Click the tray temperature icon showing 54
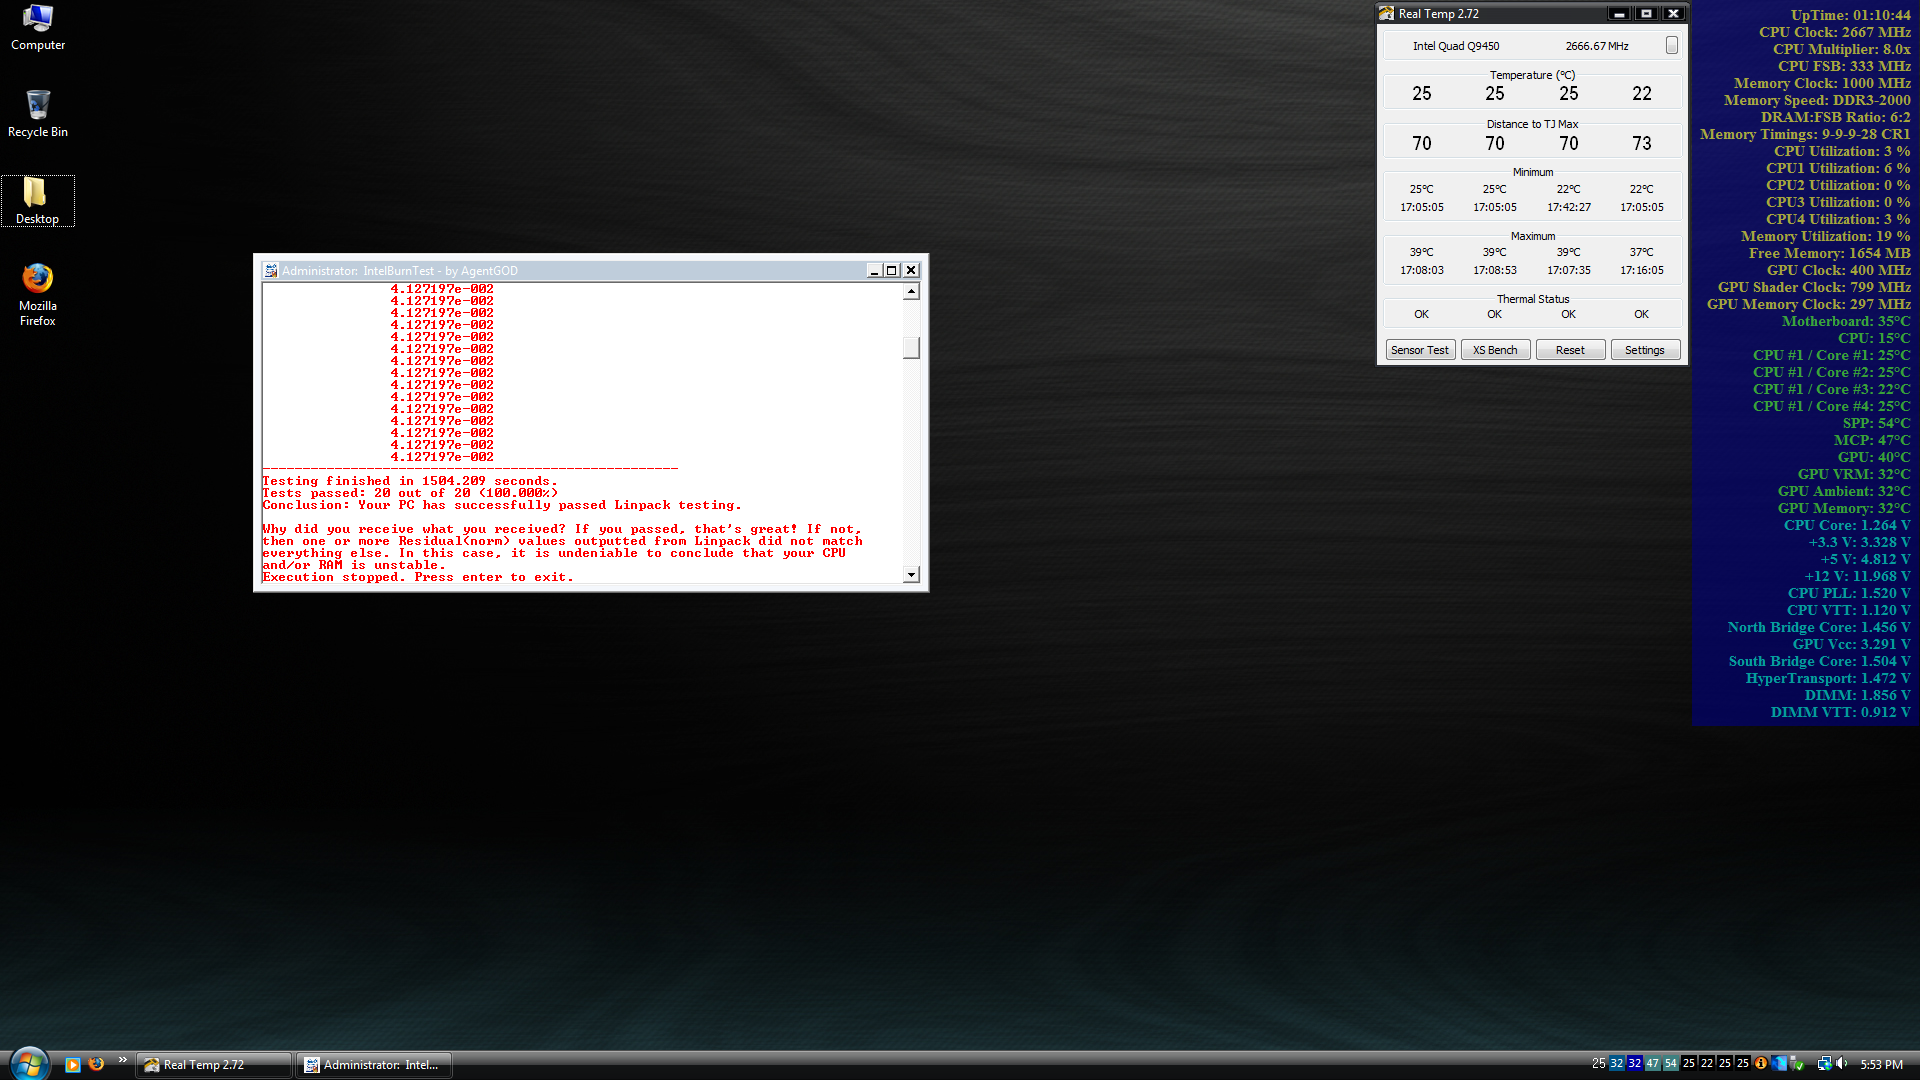Screen dimensions: 1920x1080 coord(1671,1063)
